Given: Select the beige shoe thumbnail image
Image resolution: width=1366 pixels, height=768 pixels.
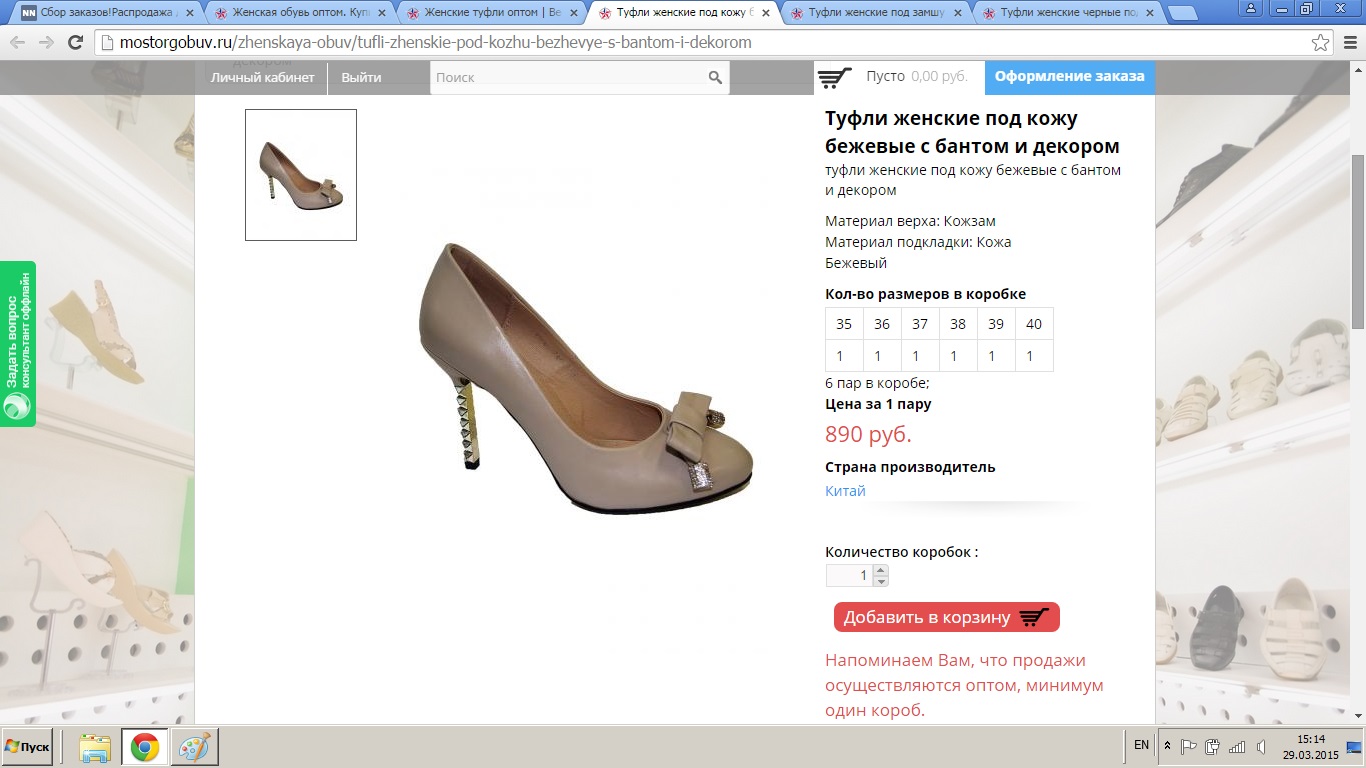Looking at the screenshot, I should coord(301,175).
